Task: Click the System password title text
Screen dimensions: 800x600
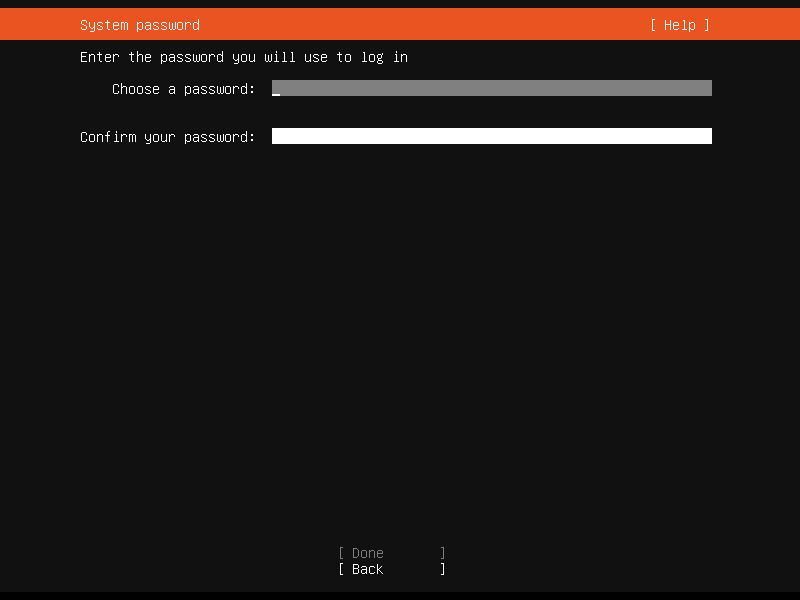Action: [139, 25]
